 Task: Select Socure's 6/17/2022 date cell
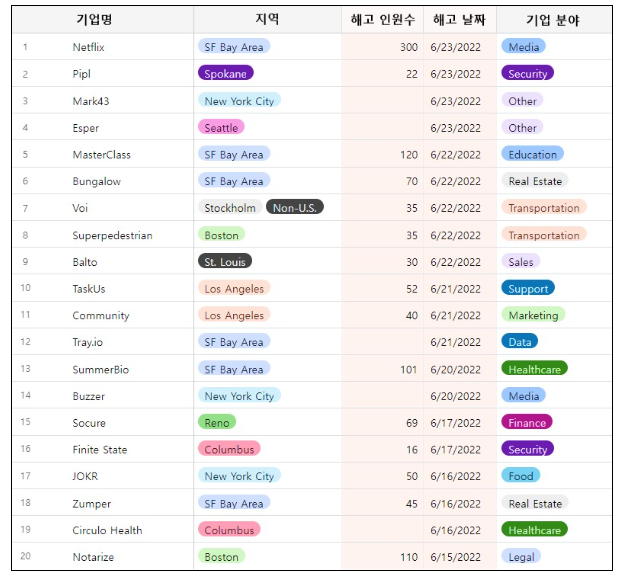460,423
